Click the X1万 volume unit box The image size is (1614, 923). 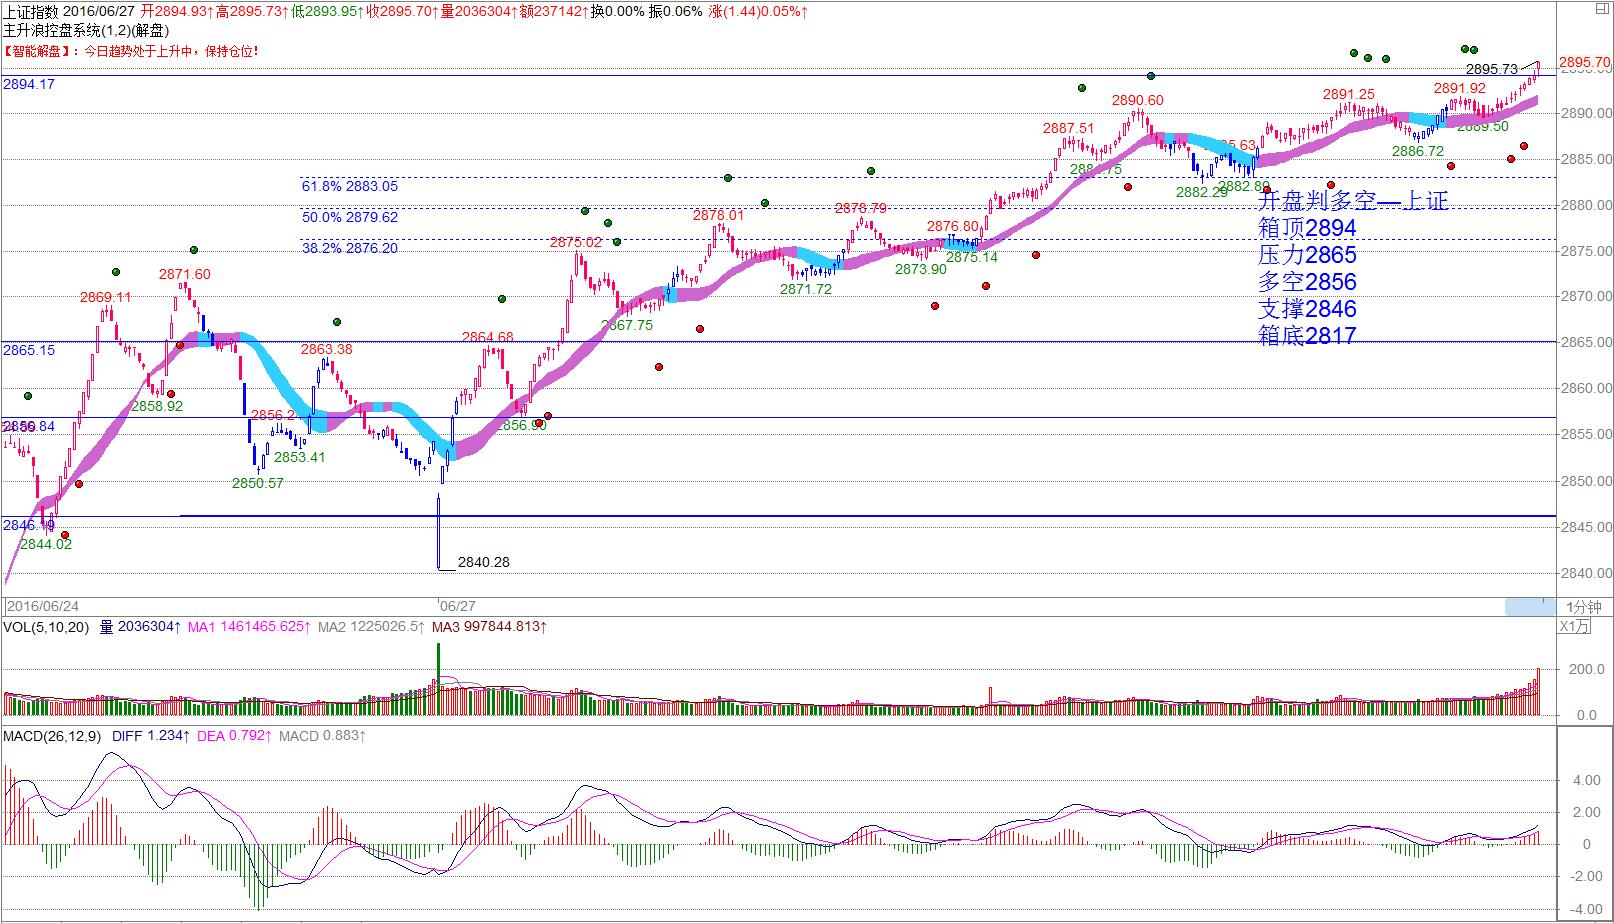click(1574, 626)
